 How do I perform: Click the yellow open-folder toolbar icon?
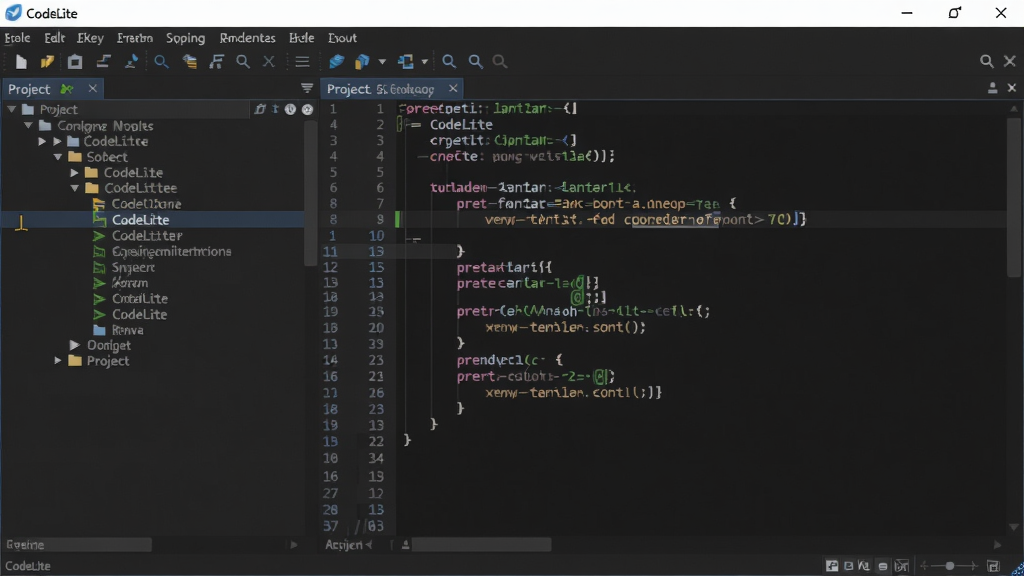tap(47, 62)
